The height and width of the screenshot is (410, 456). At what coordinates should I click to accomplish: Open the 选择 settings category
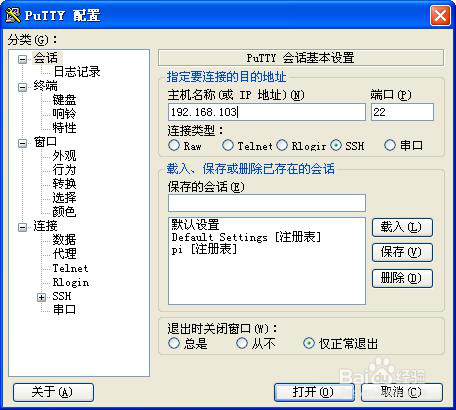coord(64,198)
